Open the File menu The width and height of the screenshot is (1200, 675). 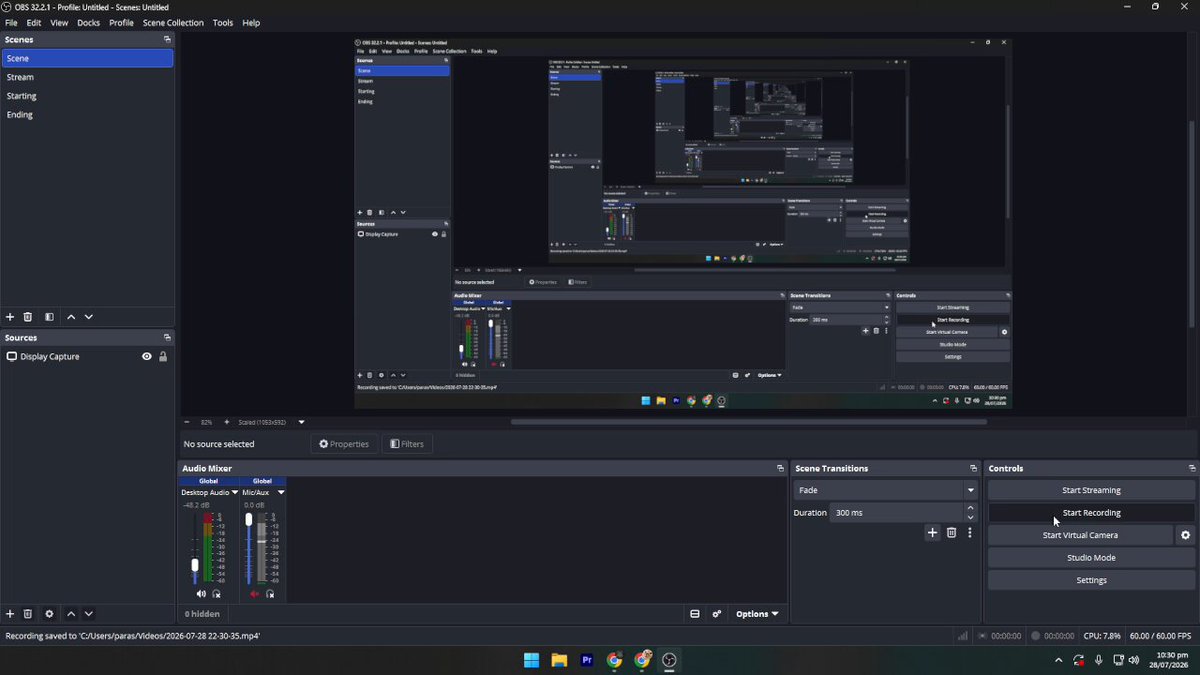(x=11, y=22)
